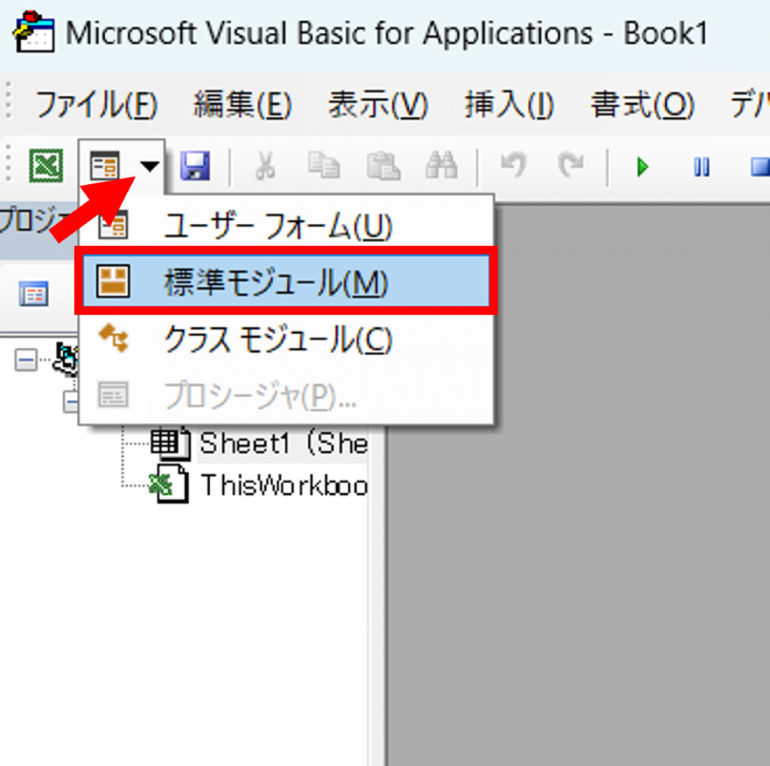Image resolution: width=770 pixels, height=766 pixels.
Task: Click the Save floppy disk icon
Action: point(195,165)
